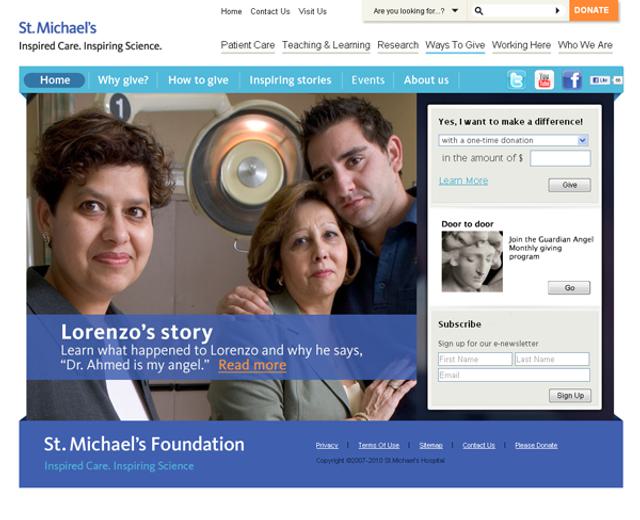Image resolution: width=640 pixels, height=520 pixels.
Task: Click the Guardian Angel statue thumbnail
Action: (x=472, y=261)
